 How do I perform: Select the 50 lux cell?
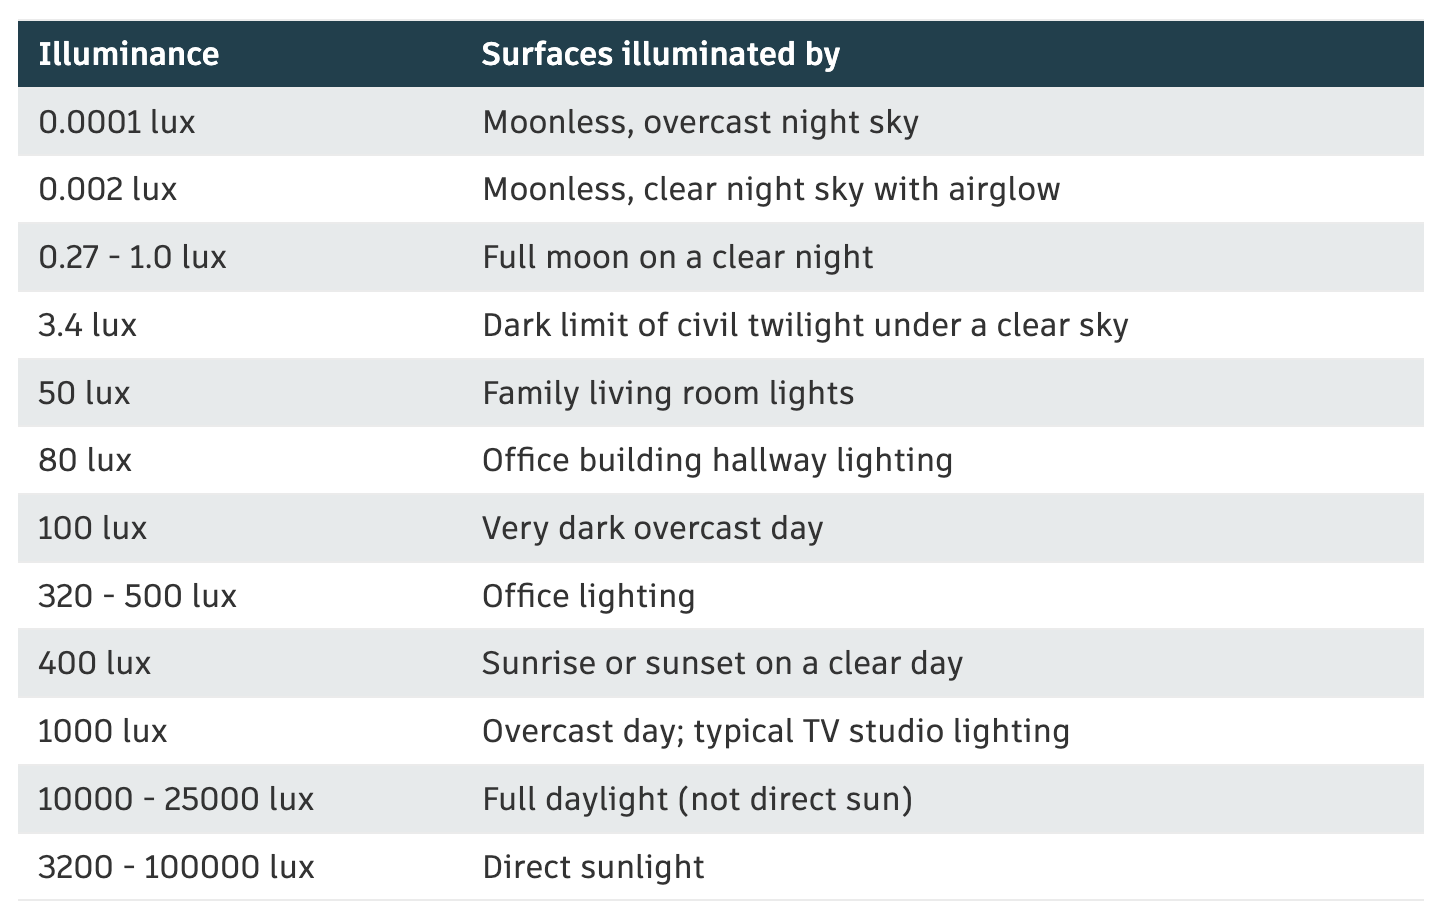coord(84,393)
